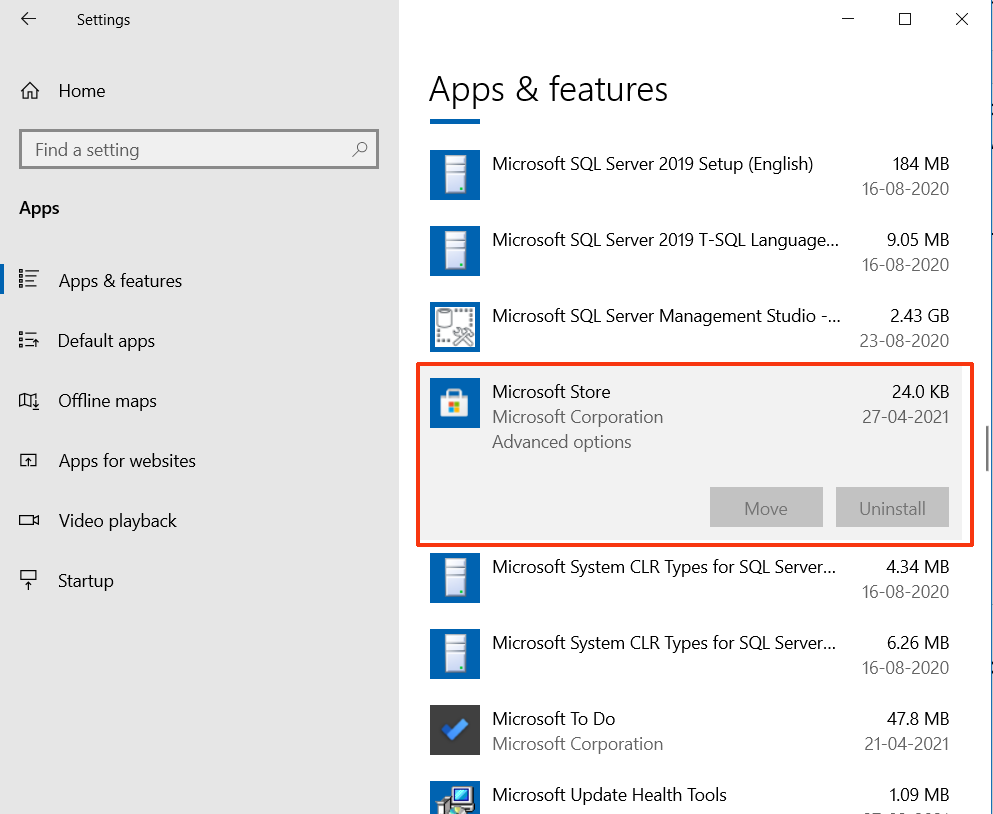Click the Move button for Microsoft Store
The image size is (993, 814).
[x=766, y=507]
